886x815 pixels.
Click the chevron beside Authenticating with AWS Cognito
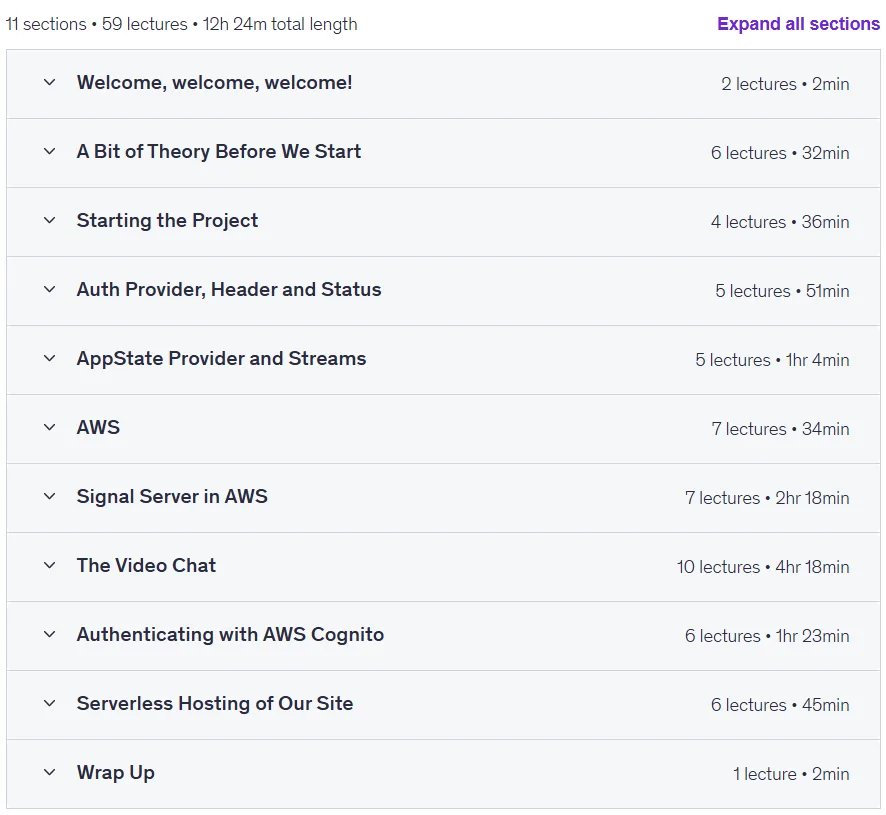click(x=50, y=634)
